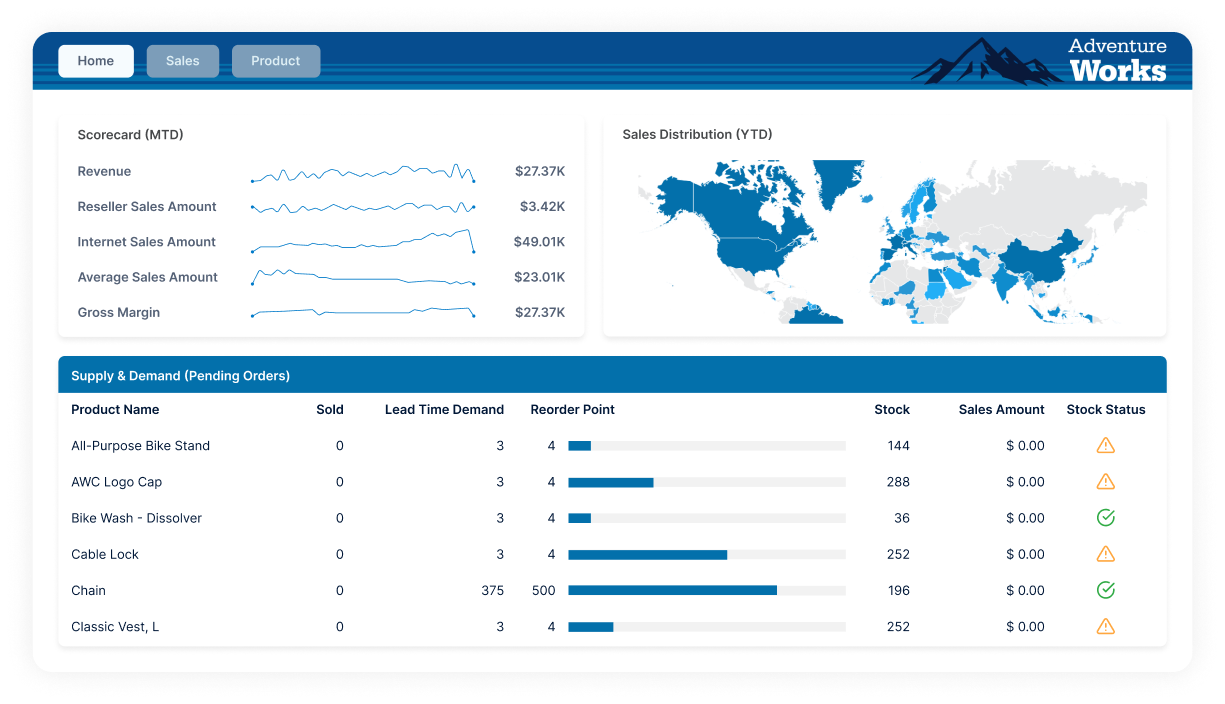
Task: Click the warning icon for Cable Lock
Action: point(1105,554)
